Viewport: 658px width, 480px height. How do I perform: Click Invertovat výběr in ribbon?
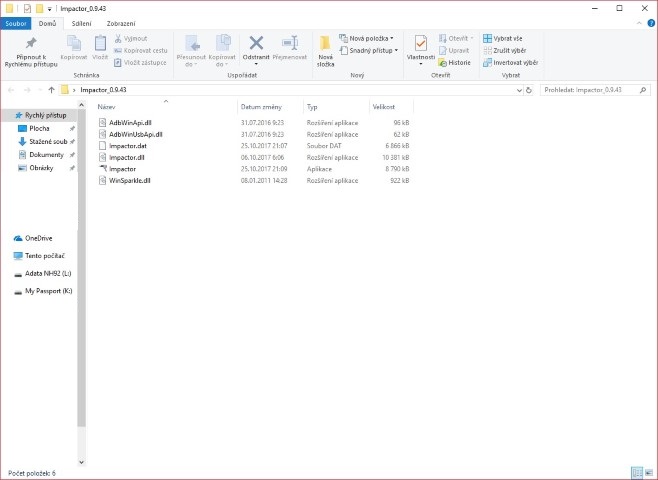(x=510, y=63)
